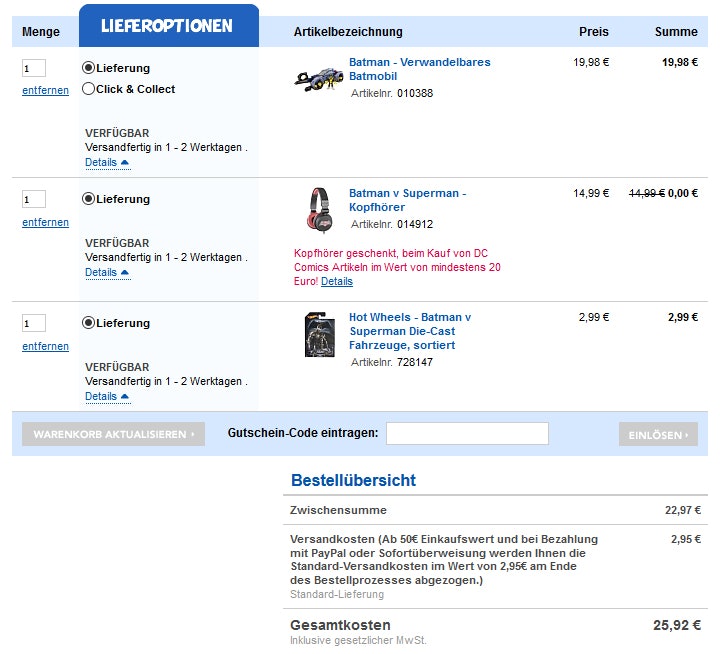The height and width of the screenshot is (654, 720).
Task: Click the Hot Wheels Die-Cast product image
Action: (x=319, y=335)
